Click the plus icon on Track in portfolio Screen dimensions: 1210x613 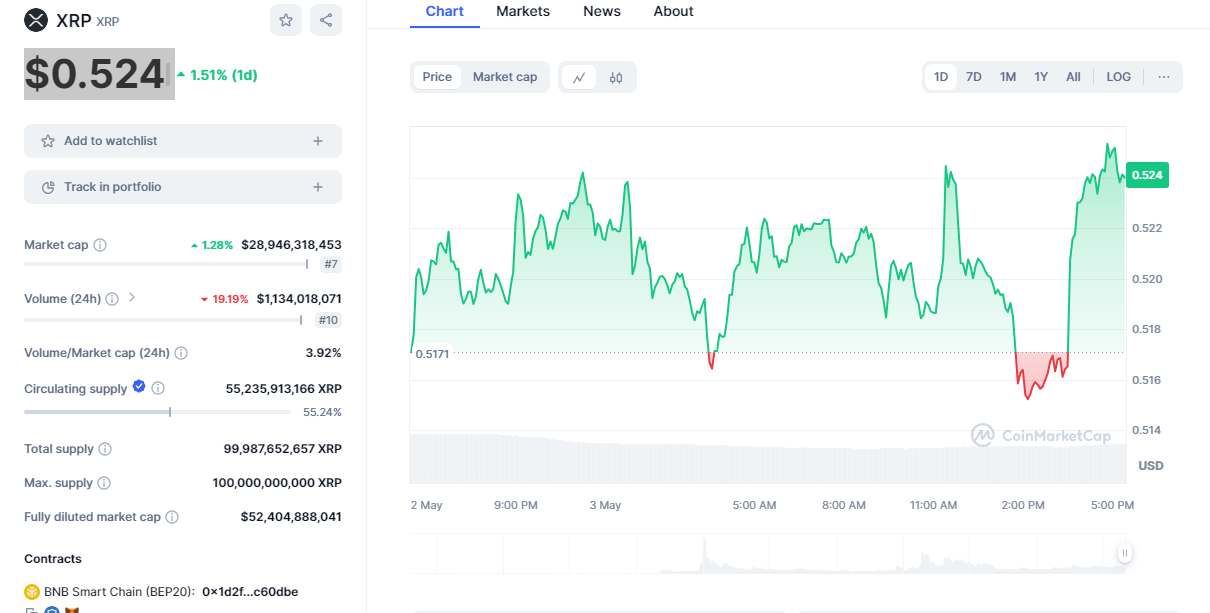(318, 187)
